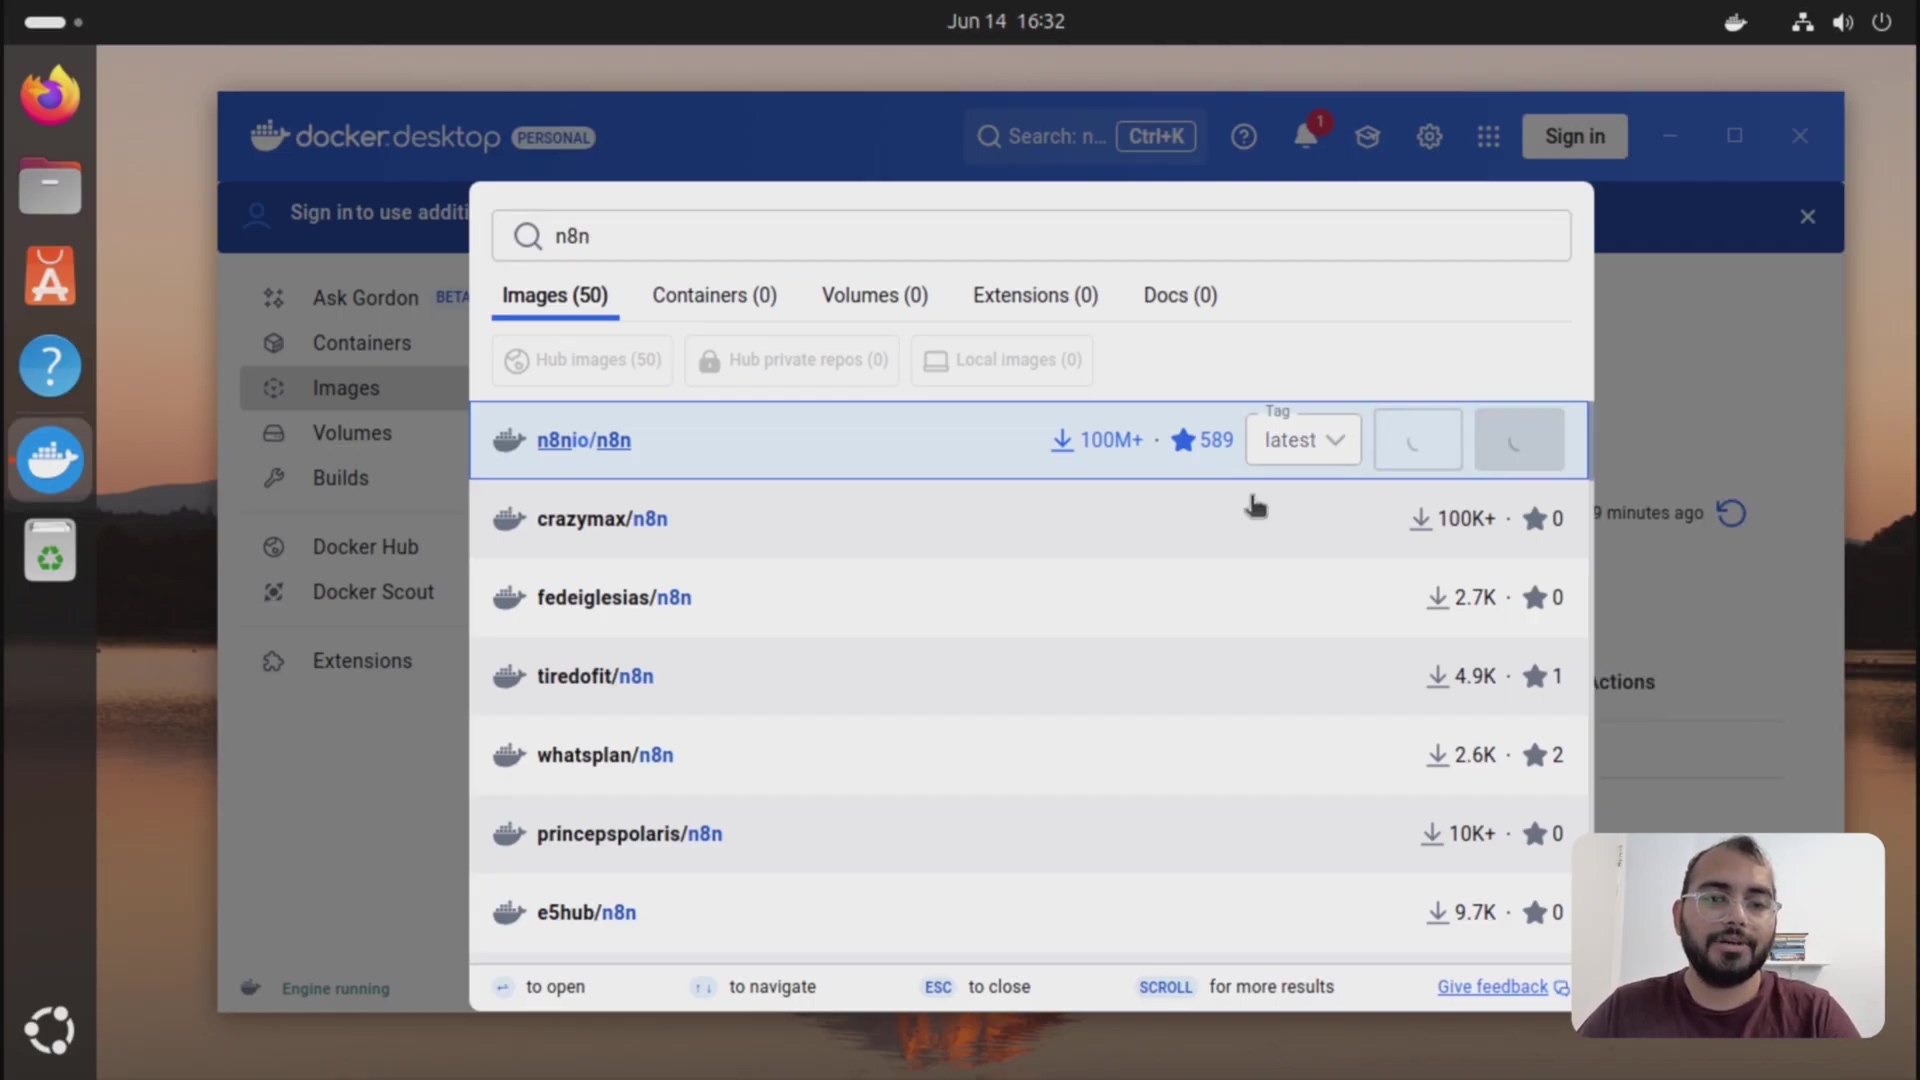
Task: Open the Docker help question-mark icon
Action: coord(1243,137)
